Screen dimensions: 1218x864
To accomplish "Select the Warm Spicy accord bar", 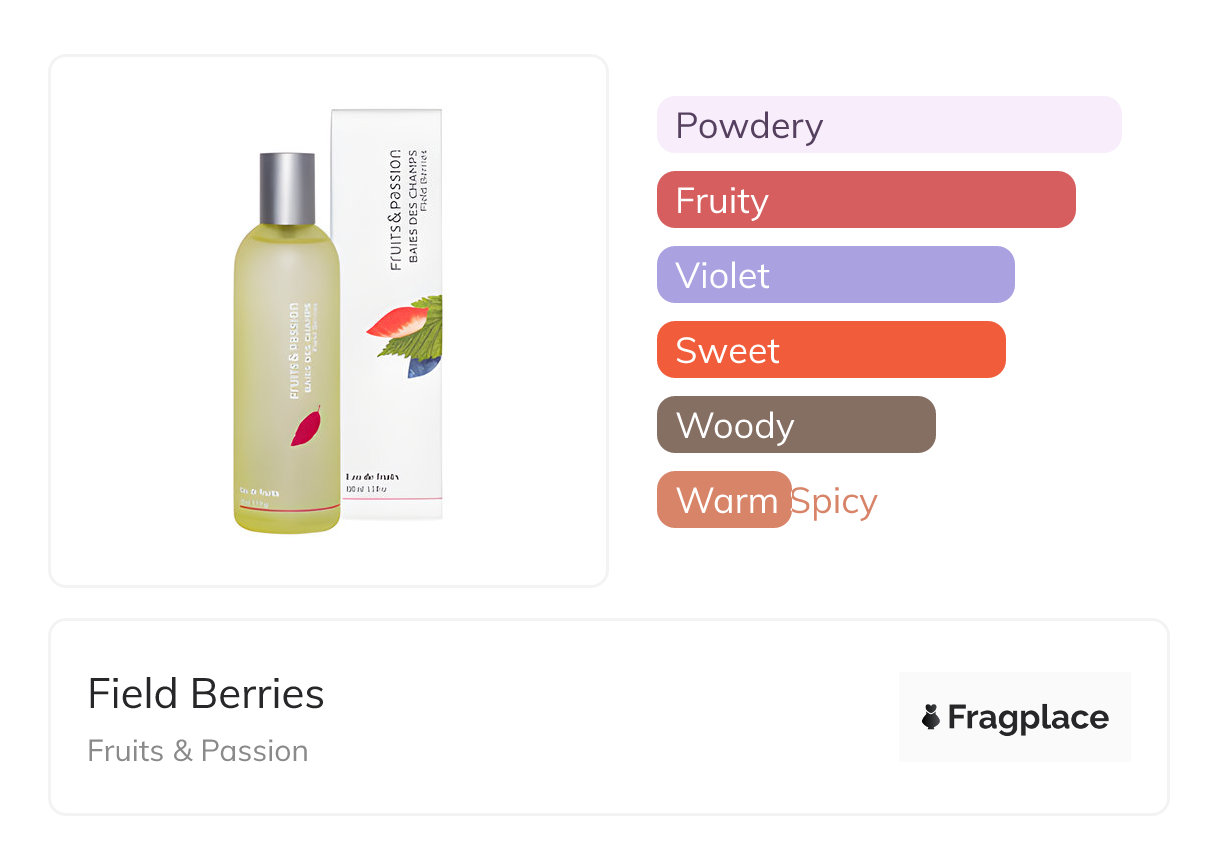I will (x=724, y=500).
